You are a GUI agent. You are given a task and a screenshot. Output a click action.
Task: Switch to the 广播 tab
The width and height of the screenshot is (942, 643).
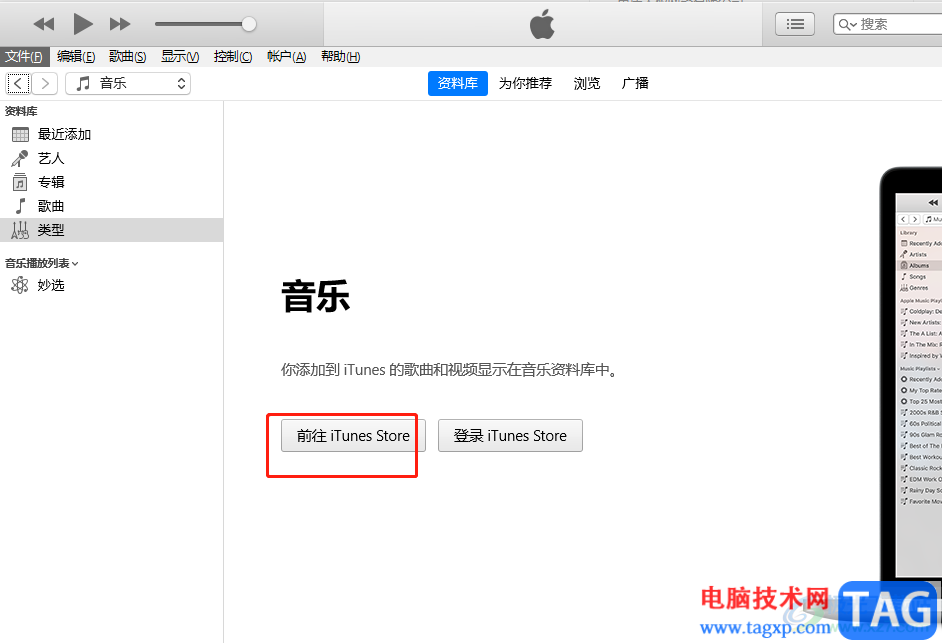[635, 84]
